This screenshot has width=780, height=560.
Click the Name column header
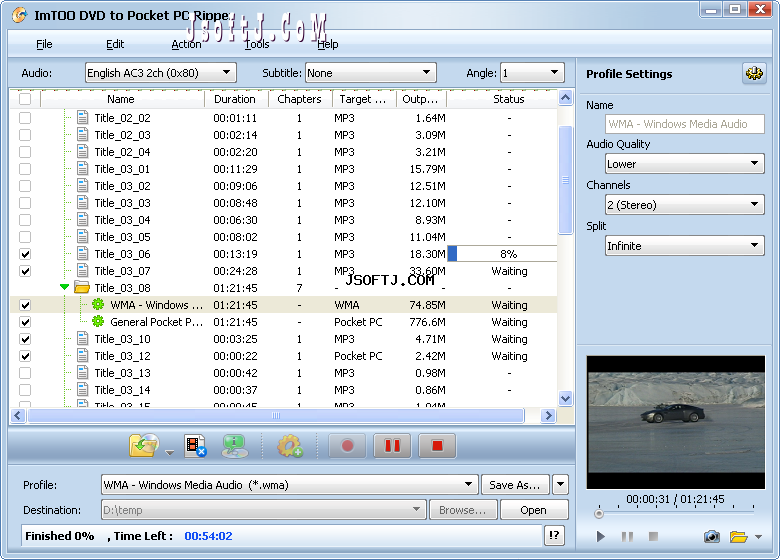tap(122, 99)
